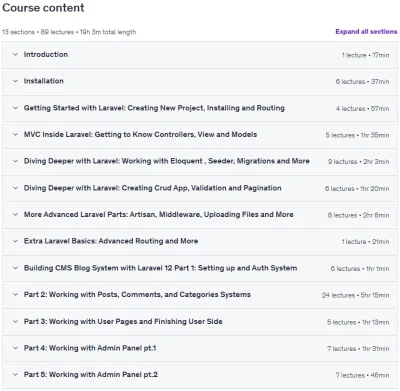The image size is (400, 391).
Task: Expand Part 4 Admin Panel pt.1 chevron
Action: coord(15,348)
